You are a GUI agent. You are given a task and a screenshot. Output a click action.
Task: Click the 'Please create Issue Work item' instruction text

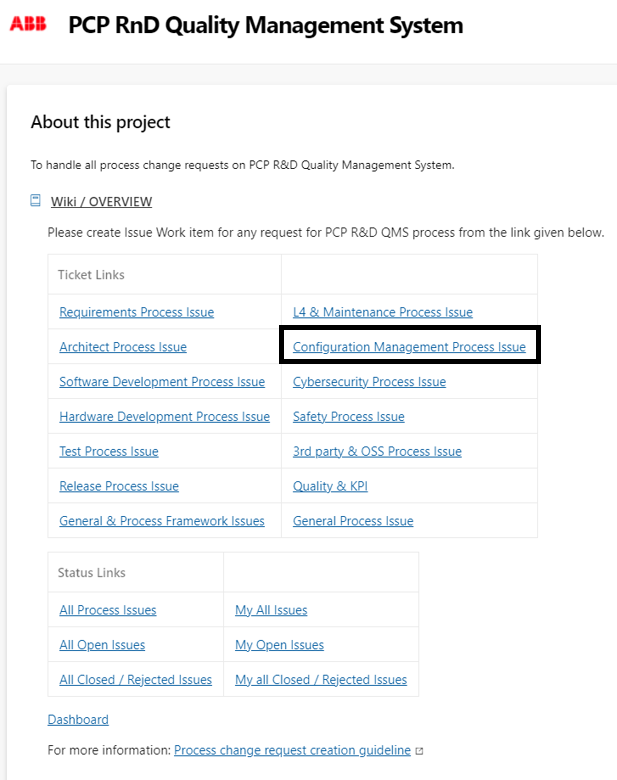click(326, 232)
